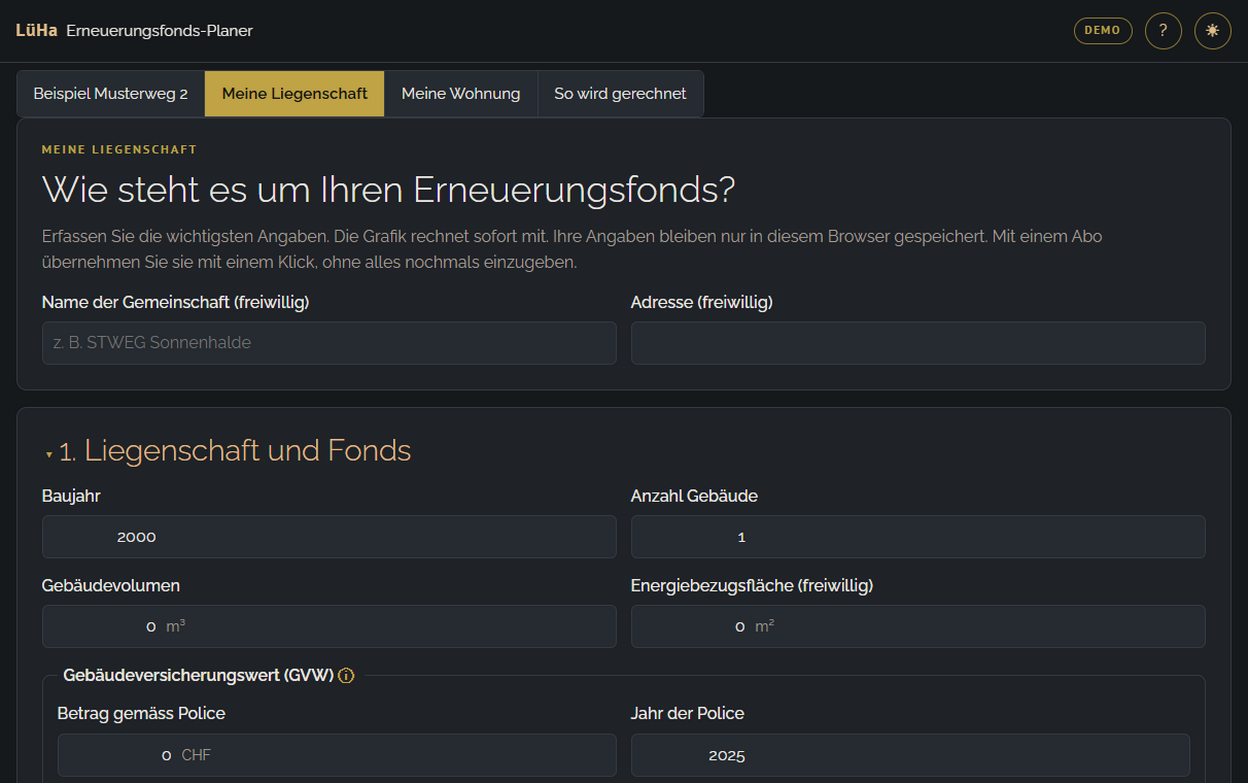Screen dimensions: 1248x783
Task: Click the LüHa logo text
Action: [x=37, y=31]
